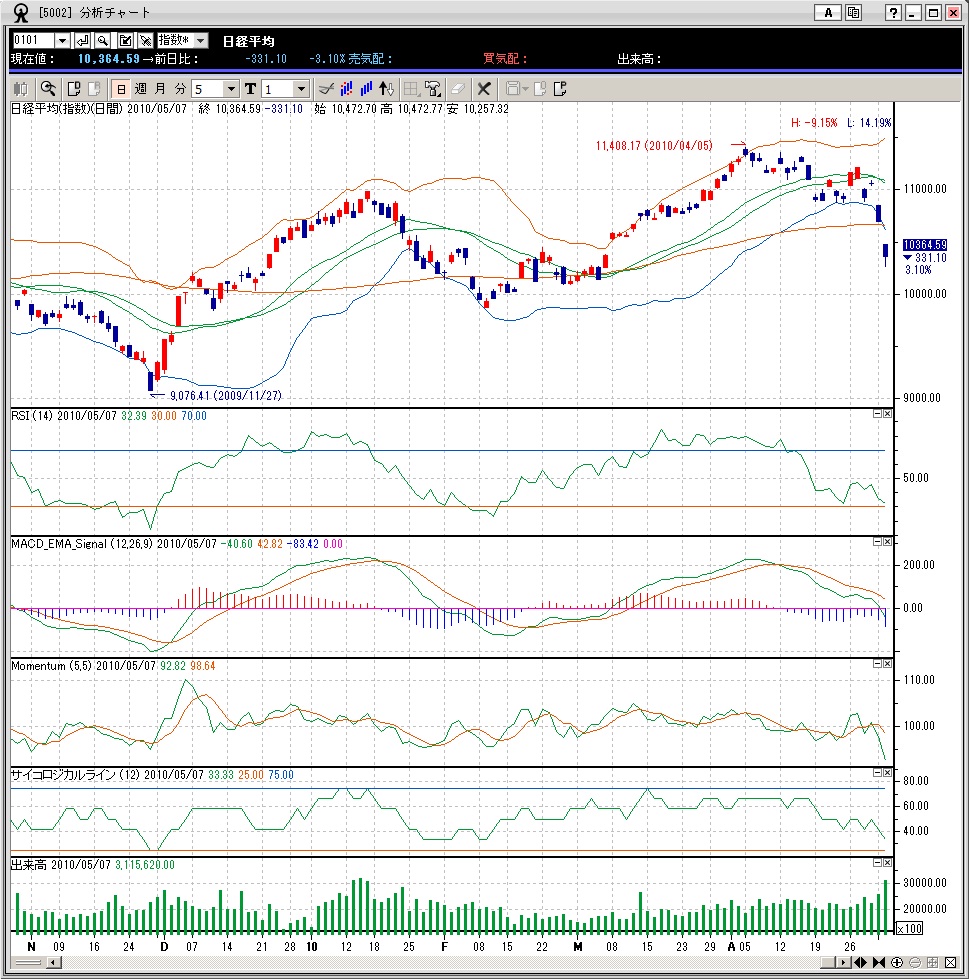
Task: Minimize the サイコロジカルライン panel
Action: 877,772
